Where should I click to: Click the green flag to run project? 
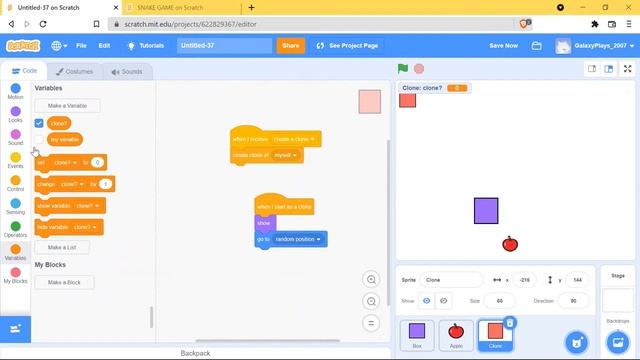(403, 69)
